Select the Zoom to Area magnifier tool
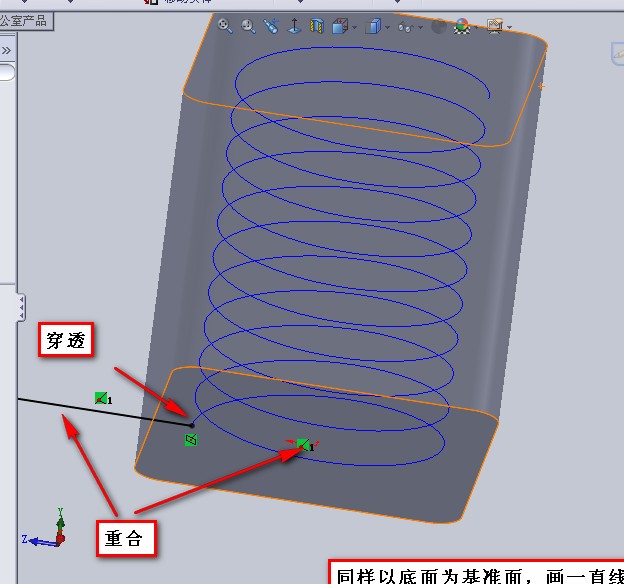 pos(248,26)
